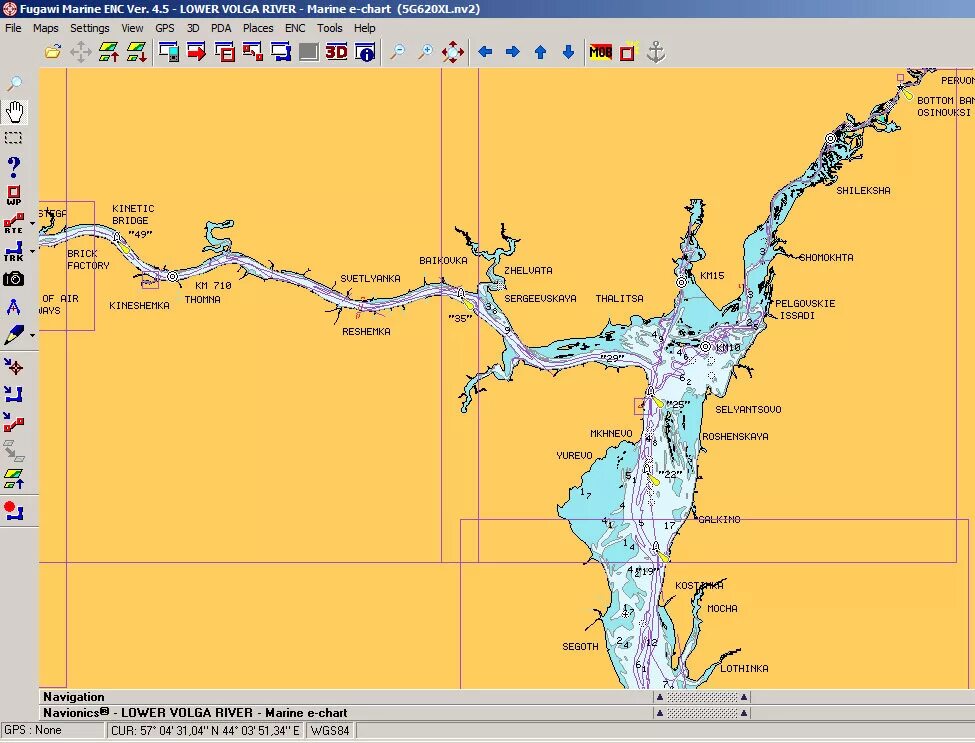Image resolution: width=975 pixels, height=743 pixels.
Task: Open the waypoint list window icon
Action: (224, 52)
